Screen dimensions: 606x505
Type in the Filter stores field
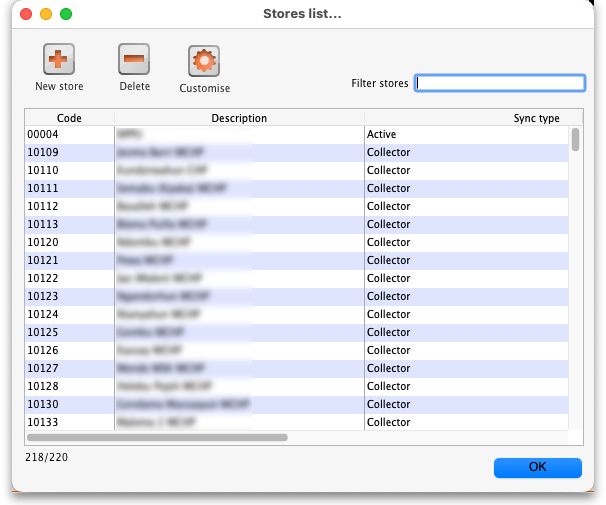click(500, 83)
